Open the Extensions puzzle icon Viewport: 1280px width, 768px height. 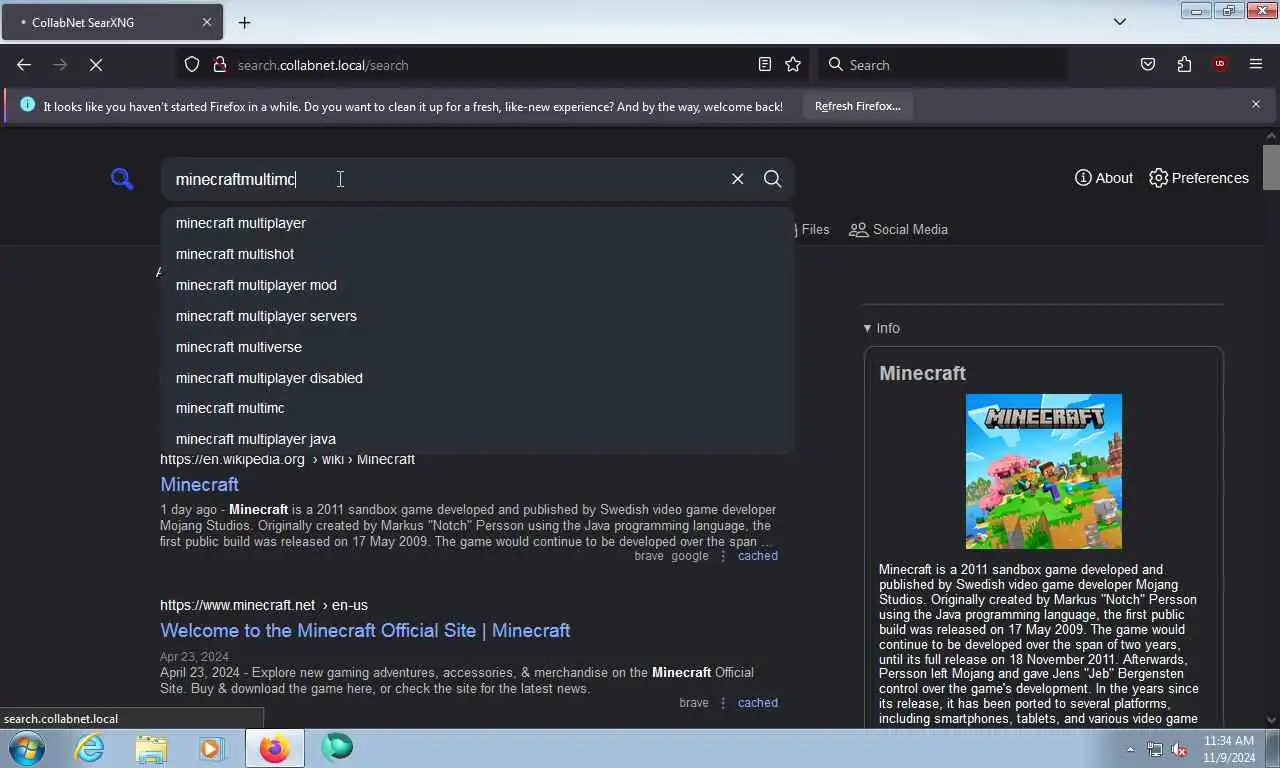pyautogui.click(x=1184, y=65)
